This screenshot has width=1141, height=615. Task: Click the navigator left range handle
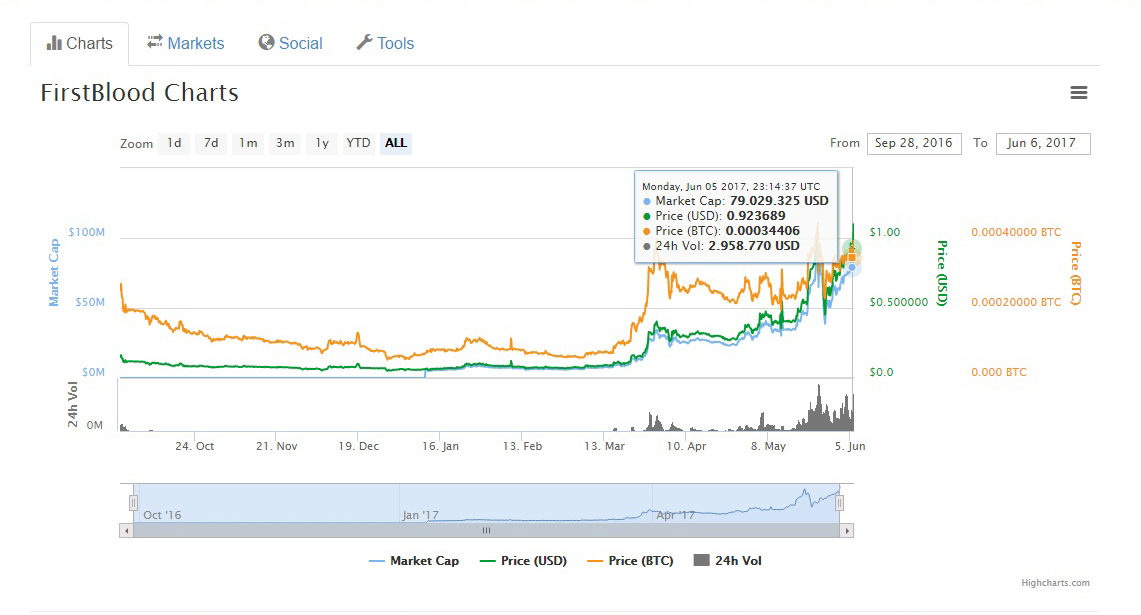(x=133, y=503)
